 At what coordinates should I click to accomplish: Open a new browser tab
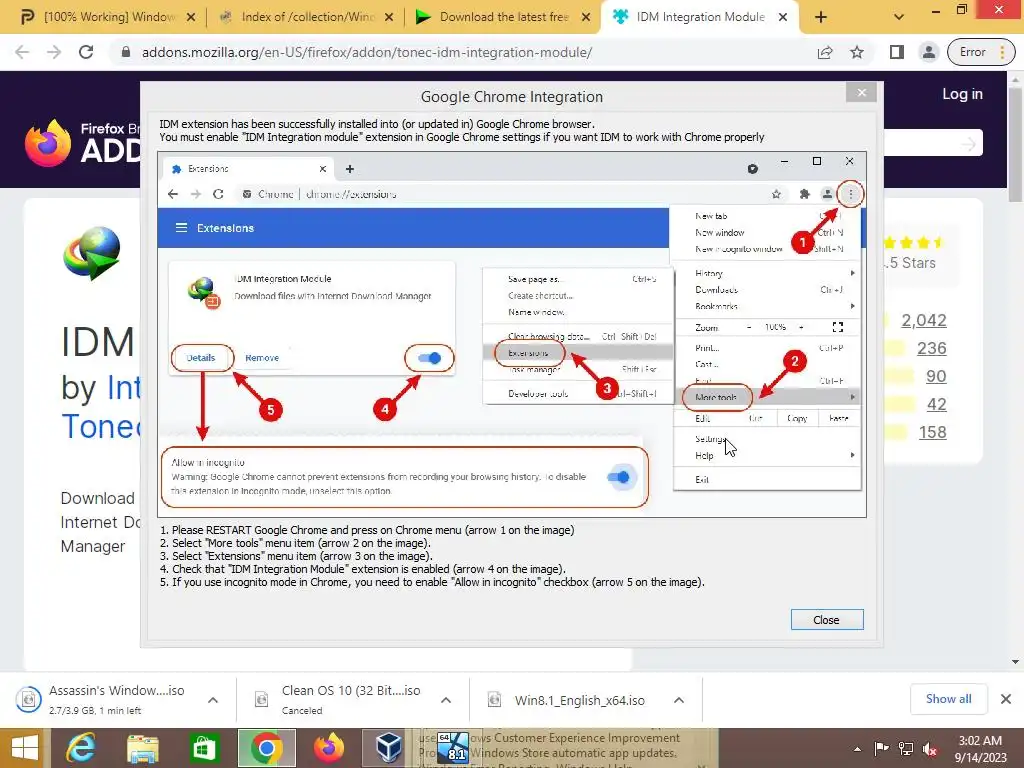tap(821, 17)
